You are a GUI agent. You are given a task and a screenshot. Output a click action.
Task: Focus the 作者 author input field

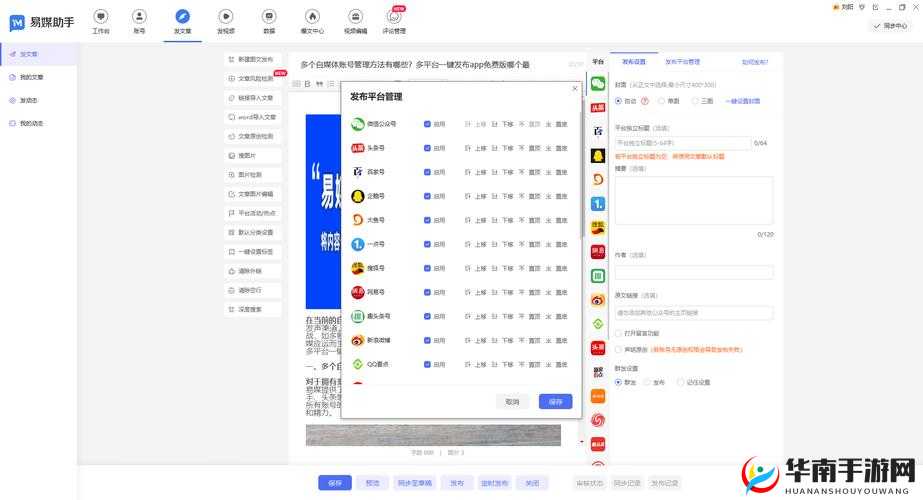pyautogui.click(x=694, y=271)
